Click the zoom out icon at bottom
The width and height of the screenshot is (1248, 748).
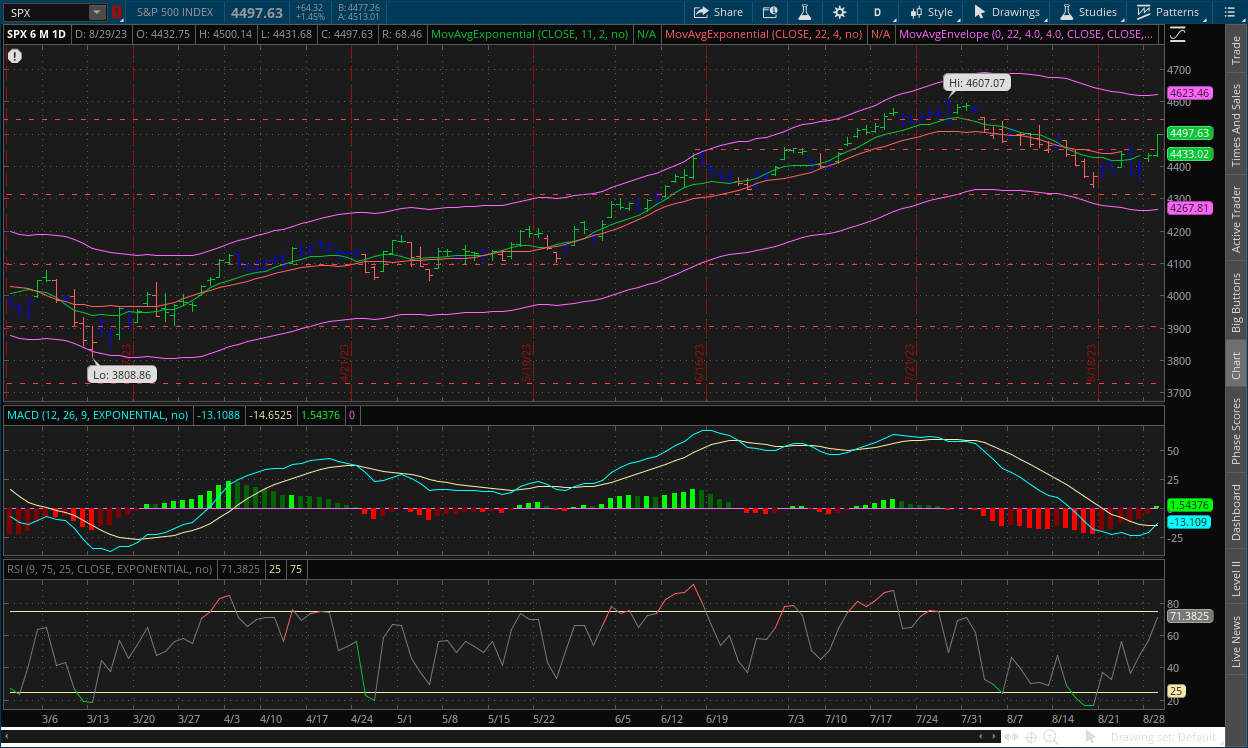(x=1070, y=737)
